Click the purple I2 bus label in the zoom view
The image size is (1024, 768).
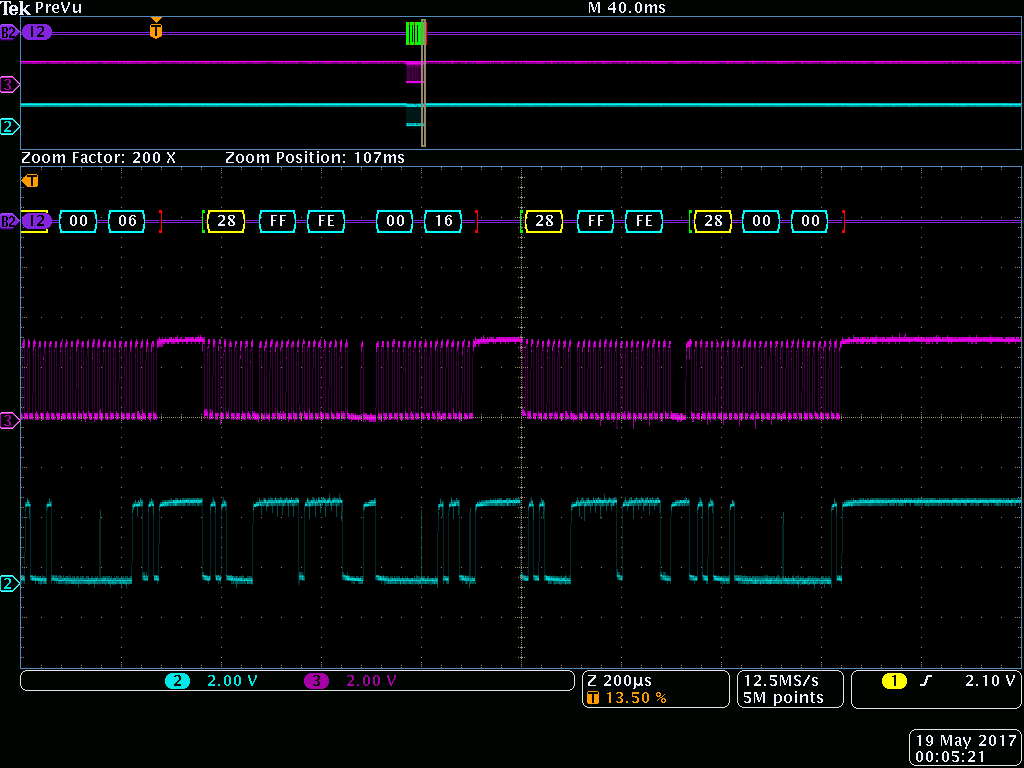37,221
